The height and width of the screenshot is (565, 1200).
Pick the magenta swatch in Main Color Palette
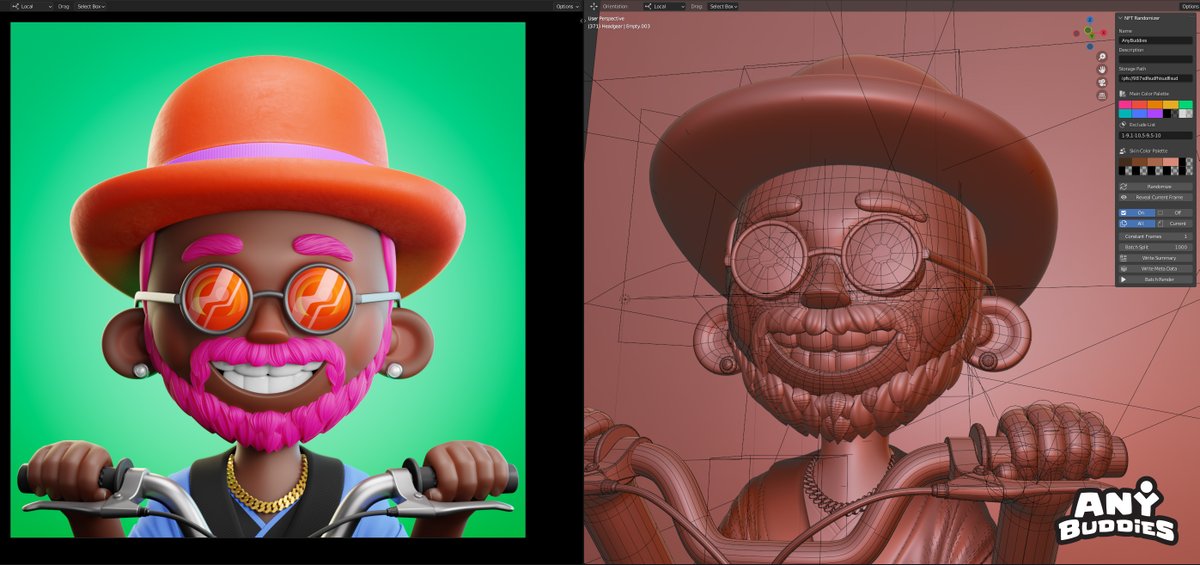(x=1126, y=104)
